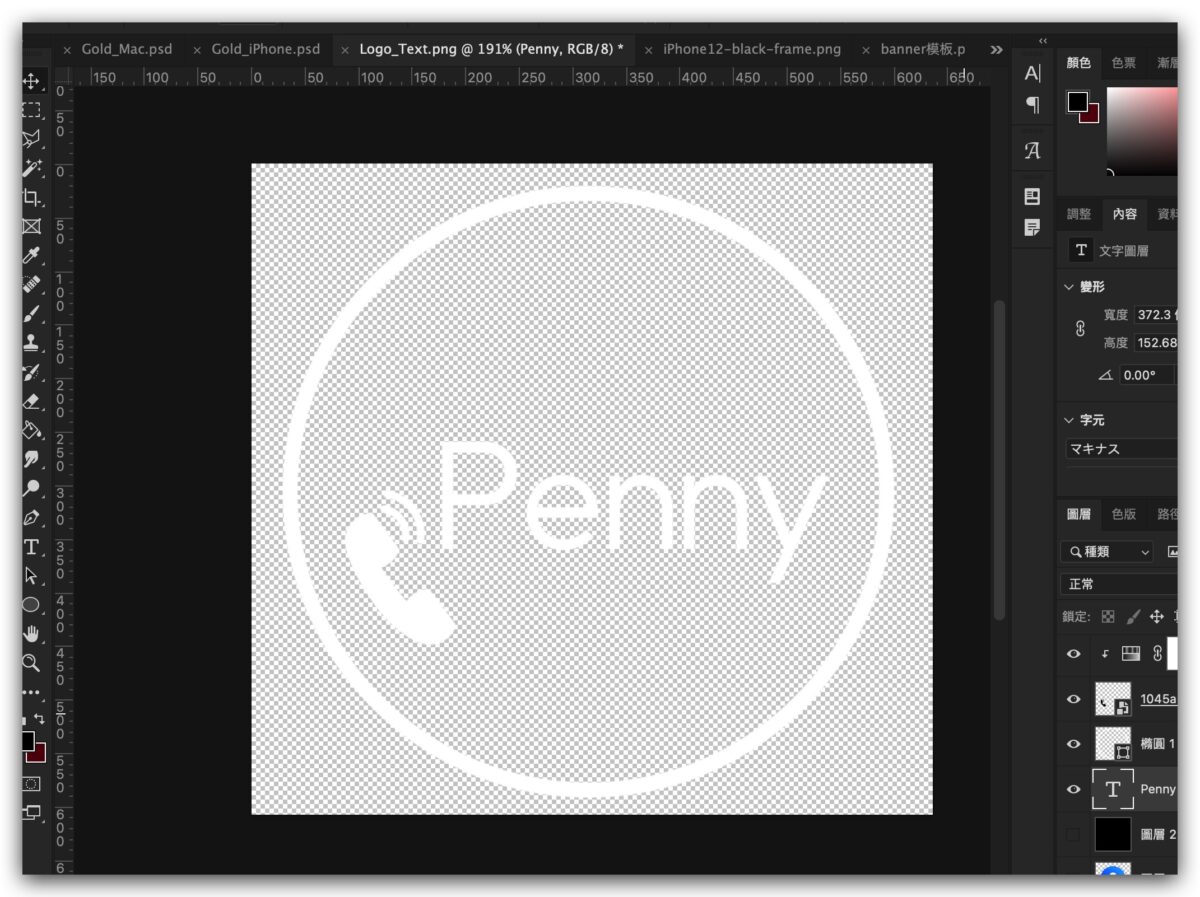Open the Edit Toolbar three-dots menu
Viewport: 1200px width, 897px height.
click(31, 691)
